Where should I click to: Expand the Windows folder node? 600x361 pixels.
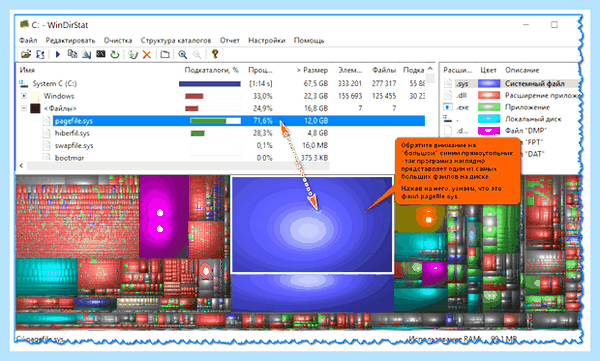[x=24, y=96]
